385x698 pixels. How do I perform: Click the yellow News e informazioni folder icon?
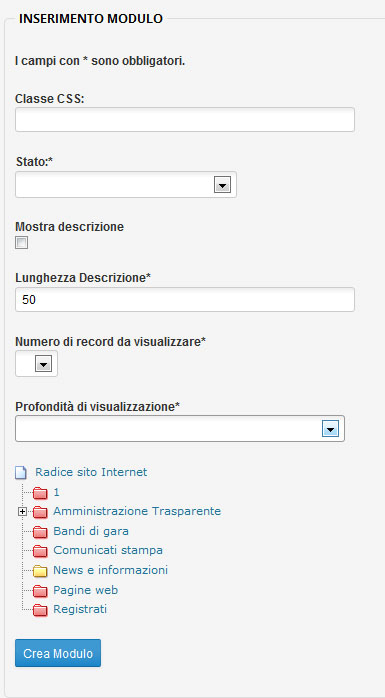pos(41,571)
